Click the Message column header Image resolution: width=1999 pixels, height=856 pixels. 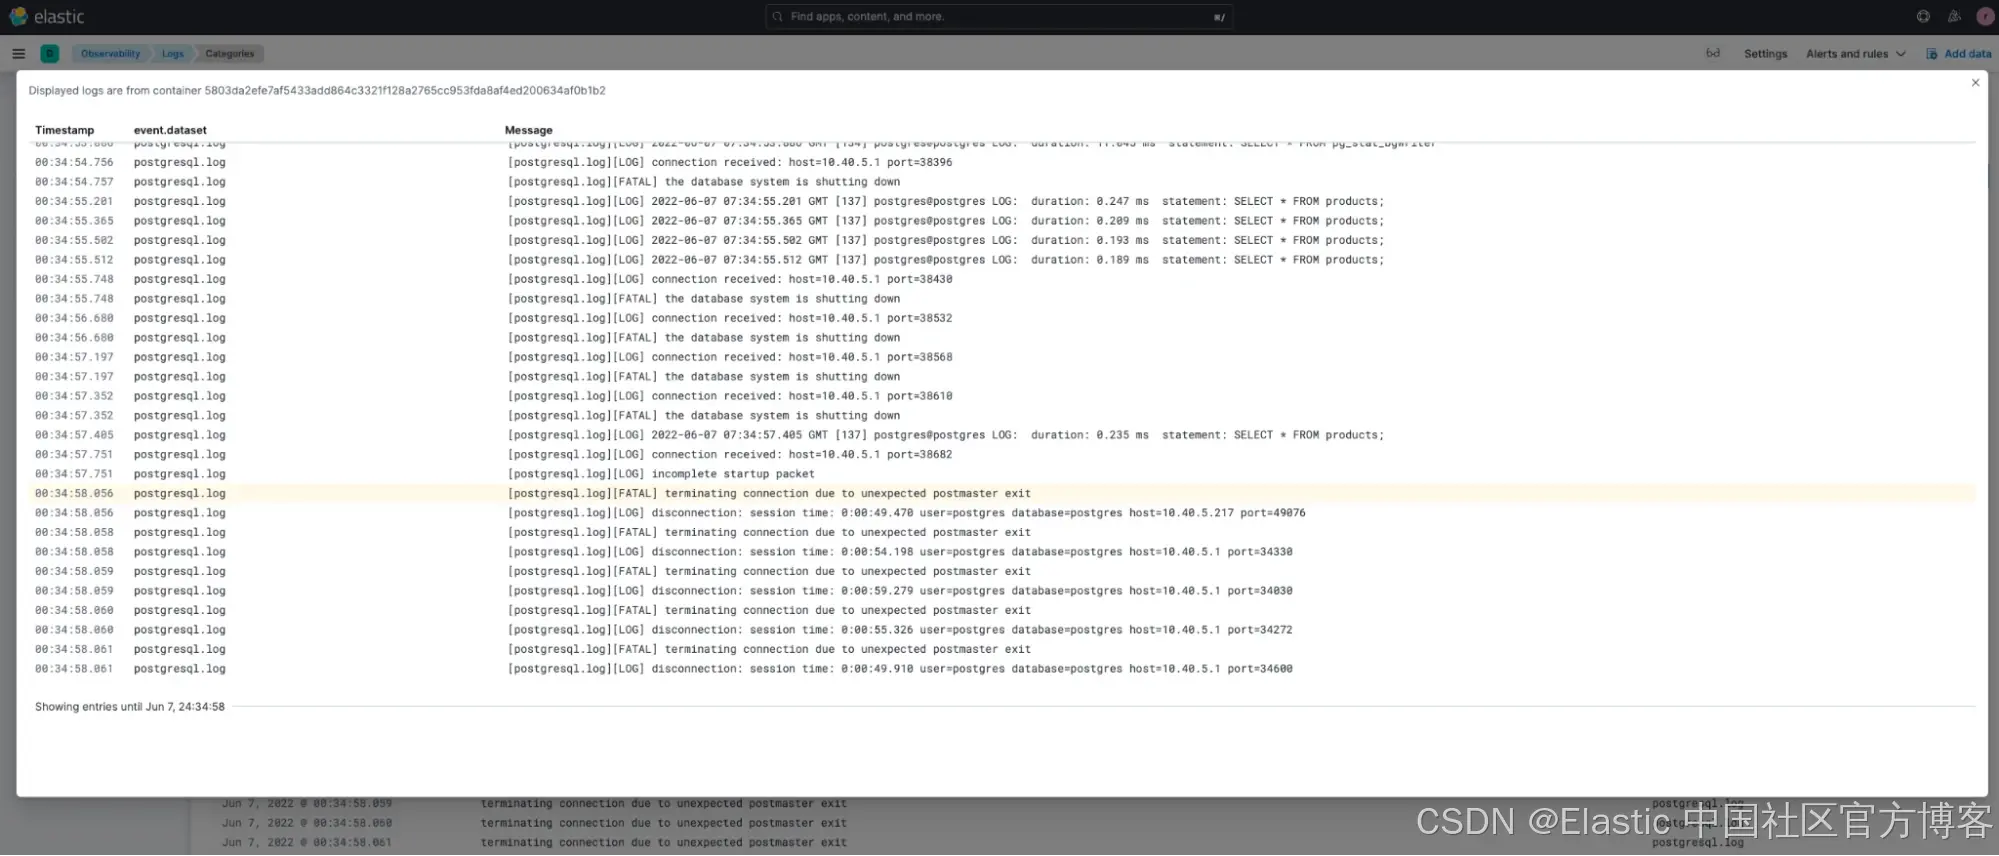528,130
